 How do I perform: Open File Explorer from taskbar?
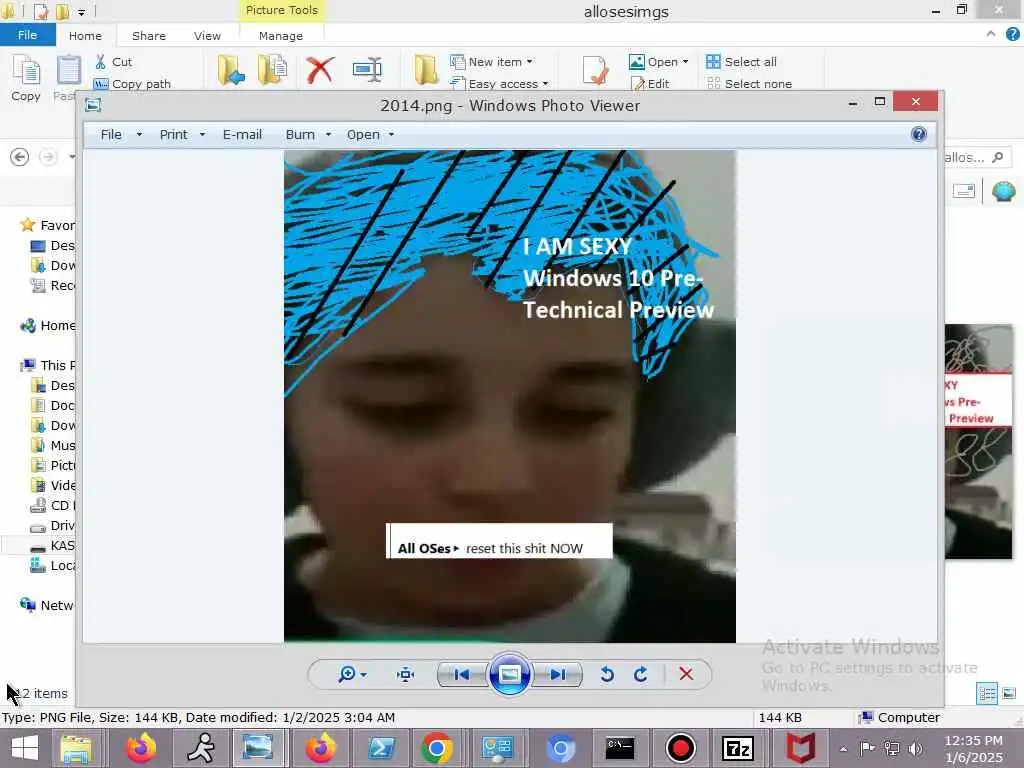click(76, 748)
